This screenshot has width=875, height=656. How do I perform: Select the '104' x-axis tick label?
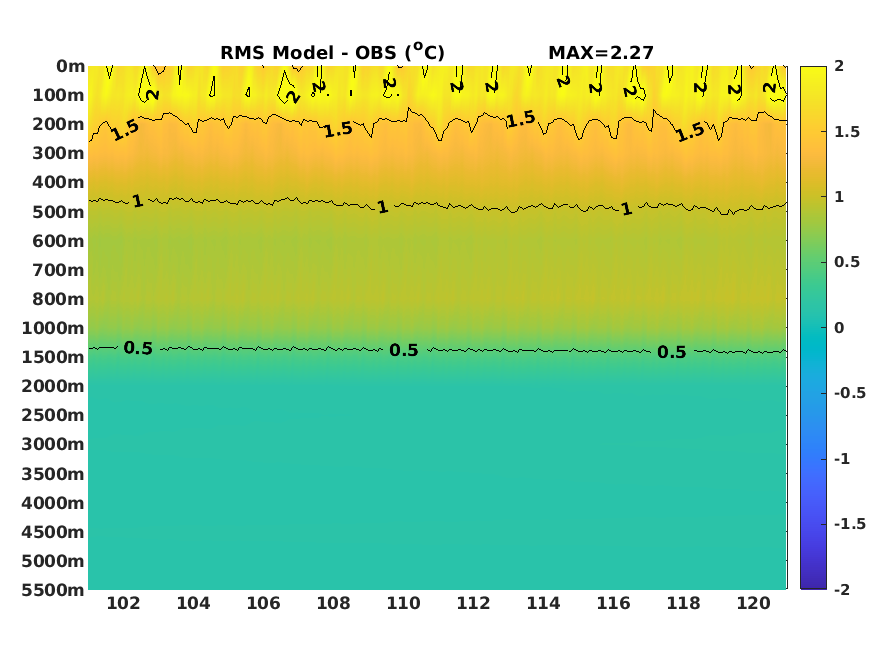tap(193, 604)
